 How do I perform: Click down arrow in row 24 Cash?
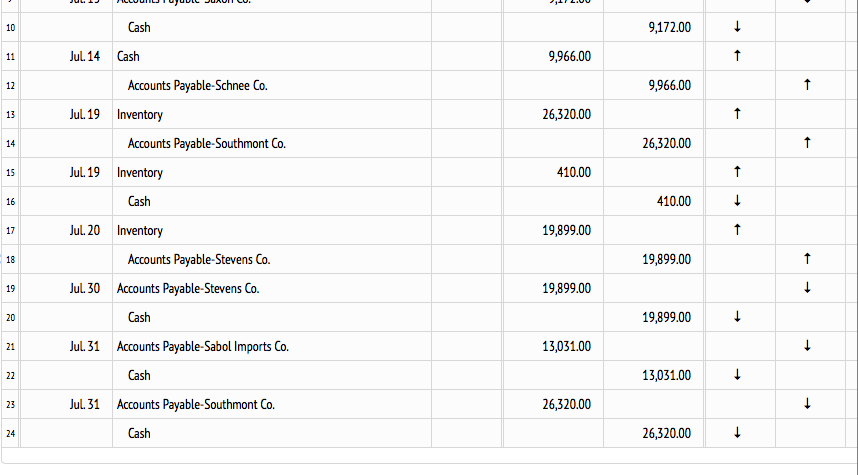737,433
